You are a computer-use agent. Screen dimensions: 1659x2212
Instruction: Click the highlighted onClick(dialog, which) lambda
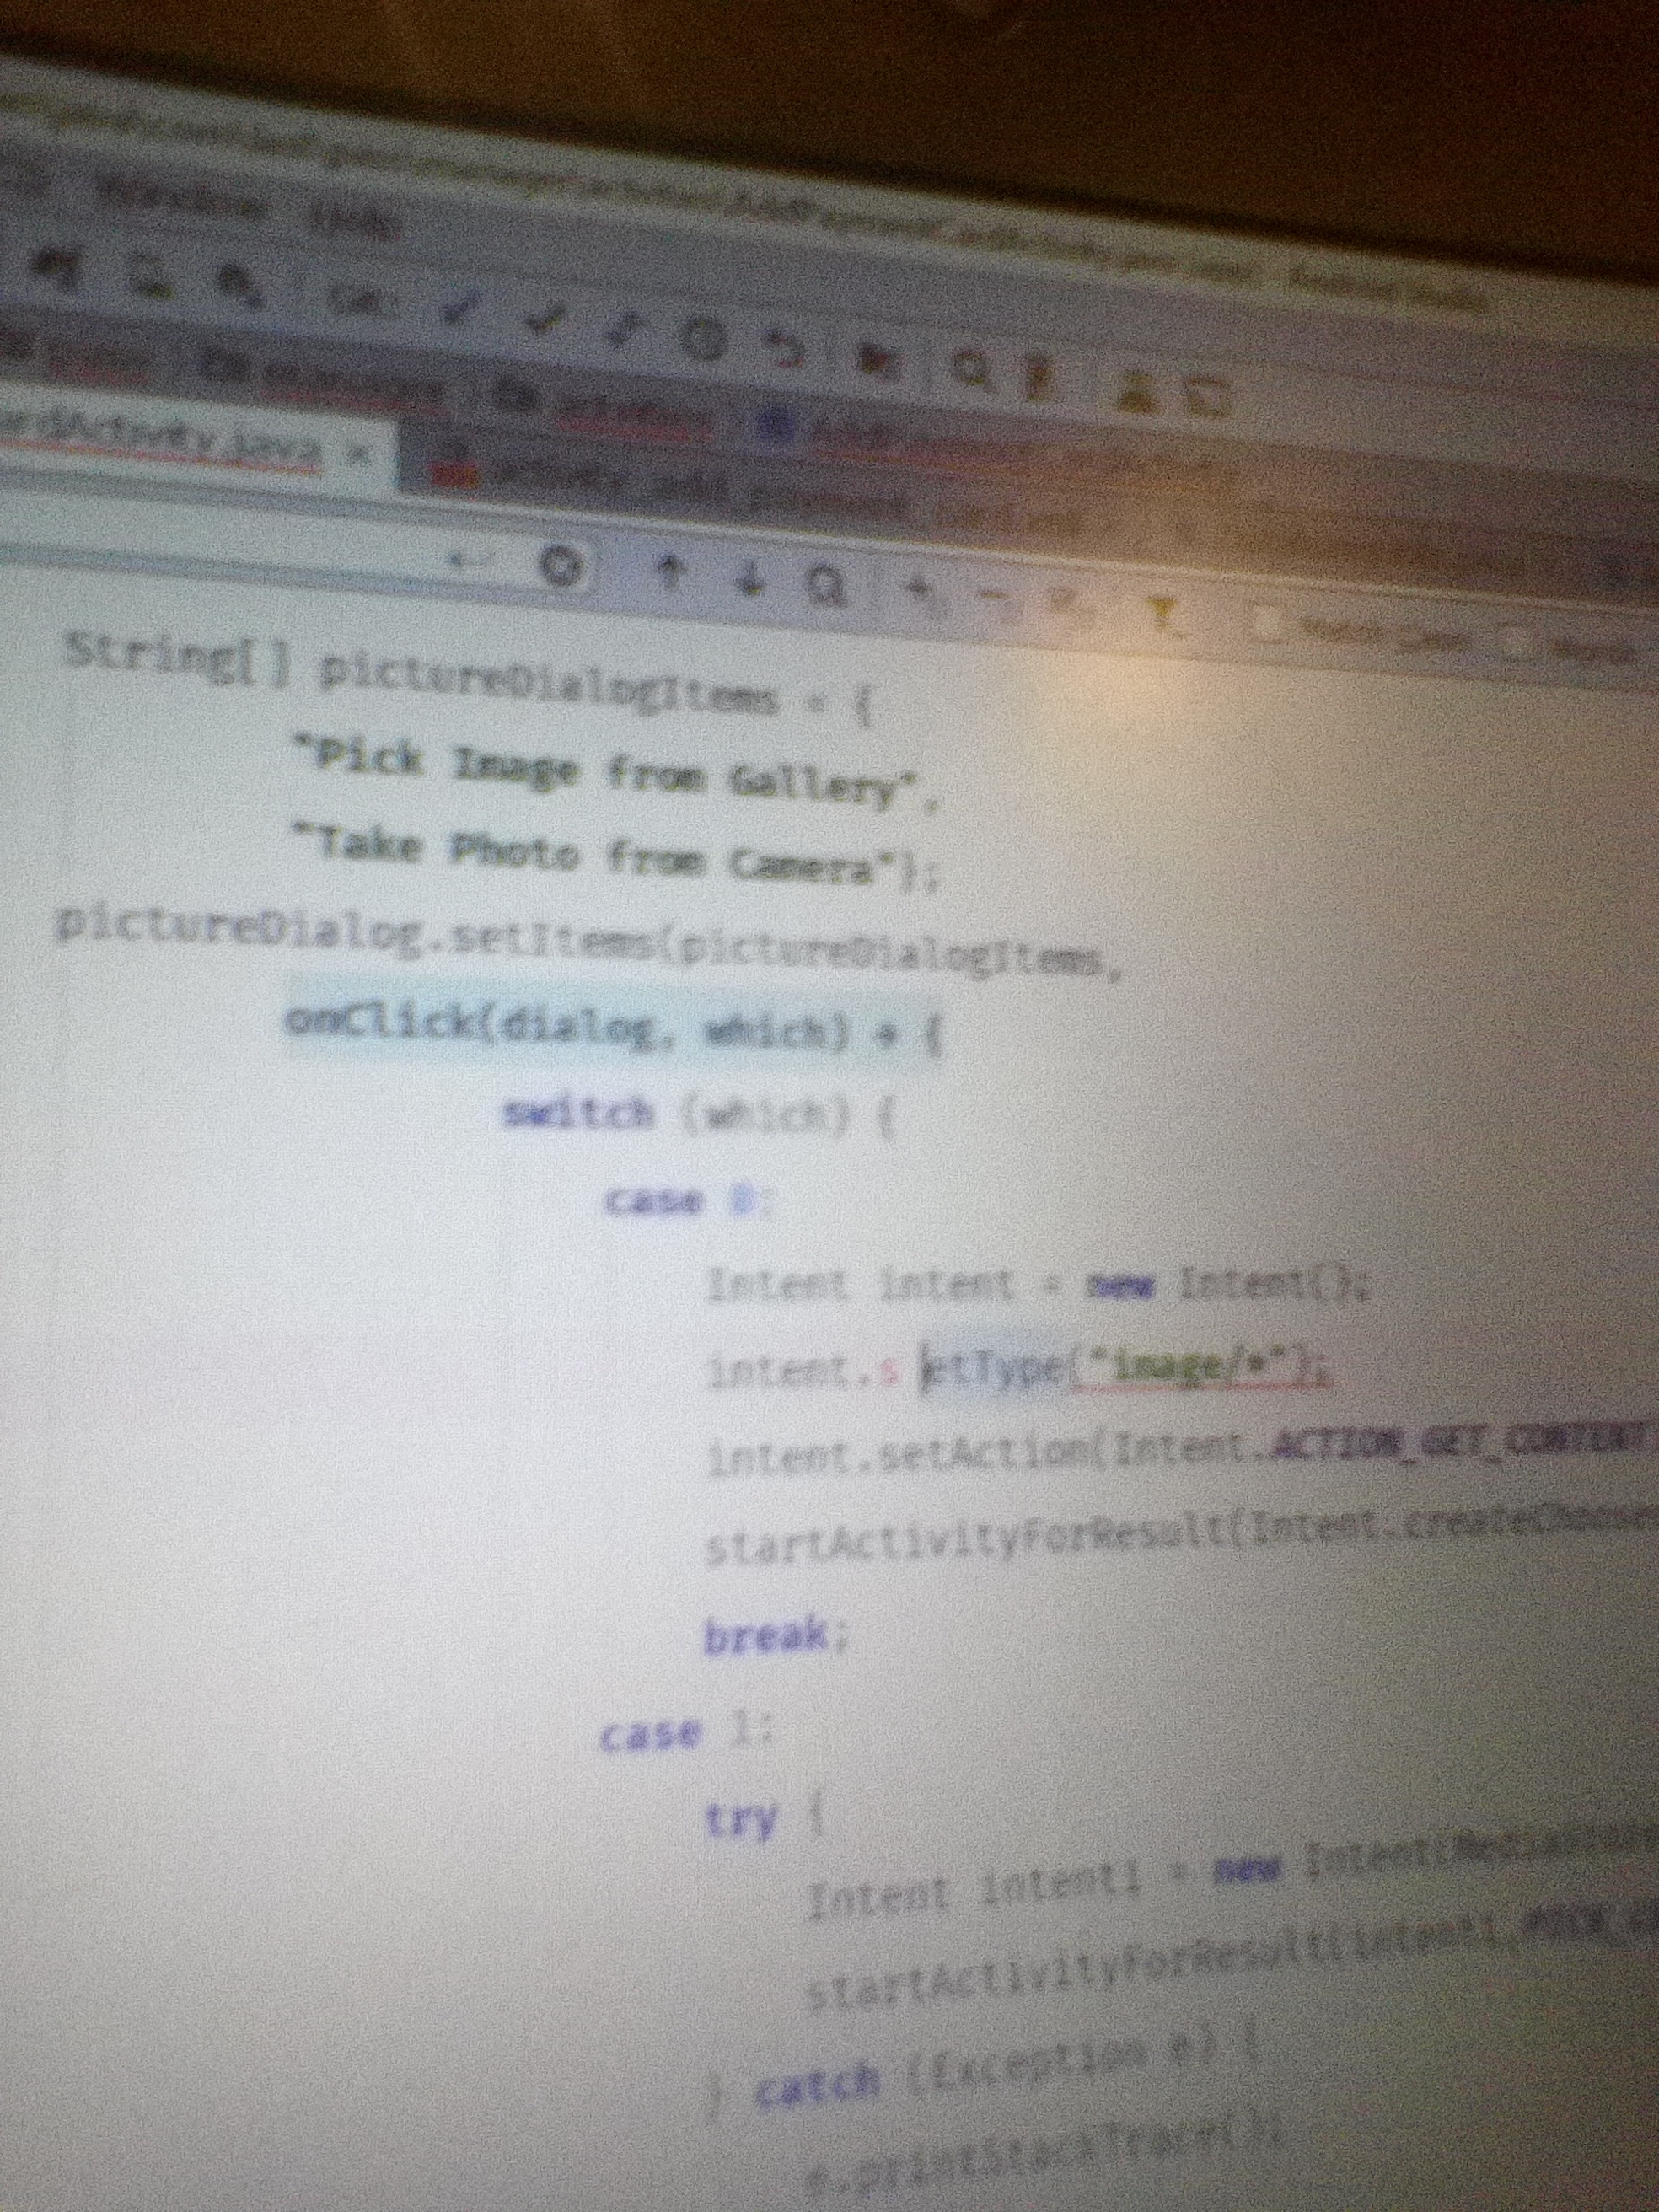[612, 1027]
